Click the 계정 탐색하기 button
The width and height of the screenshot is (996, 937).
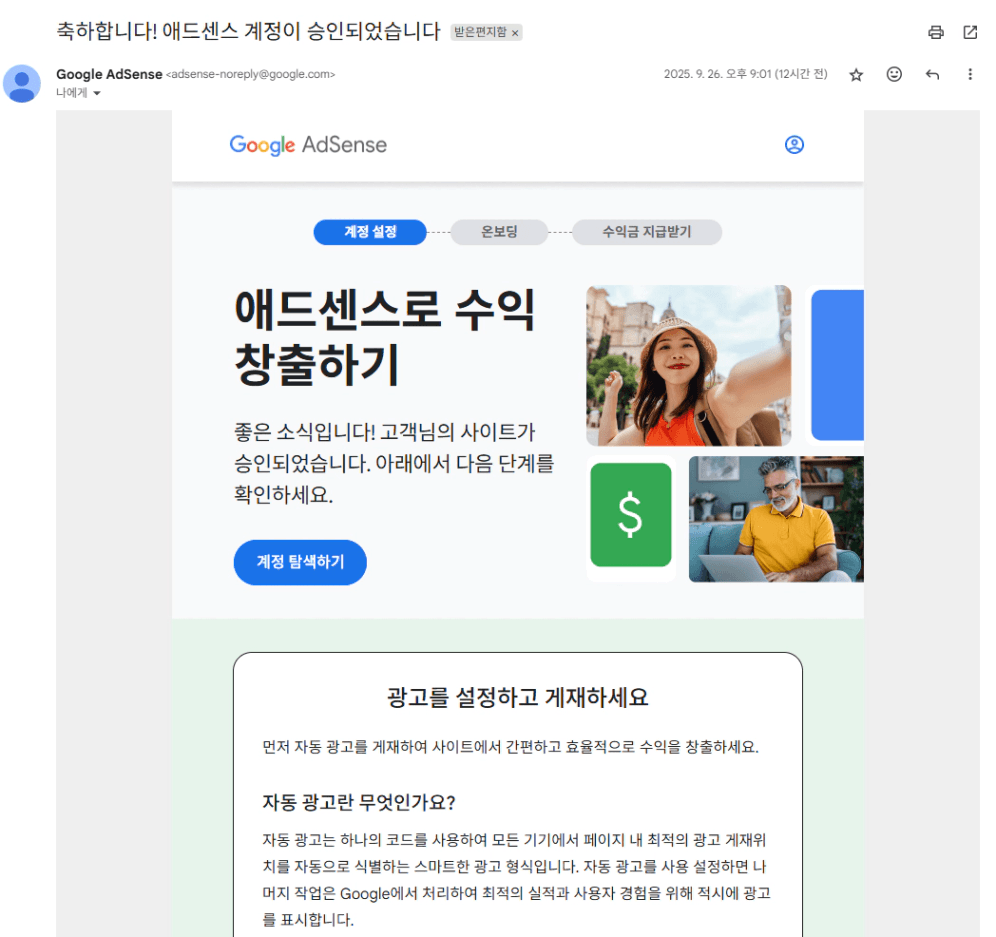click(x=300, y=562)
